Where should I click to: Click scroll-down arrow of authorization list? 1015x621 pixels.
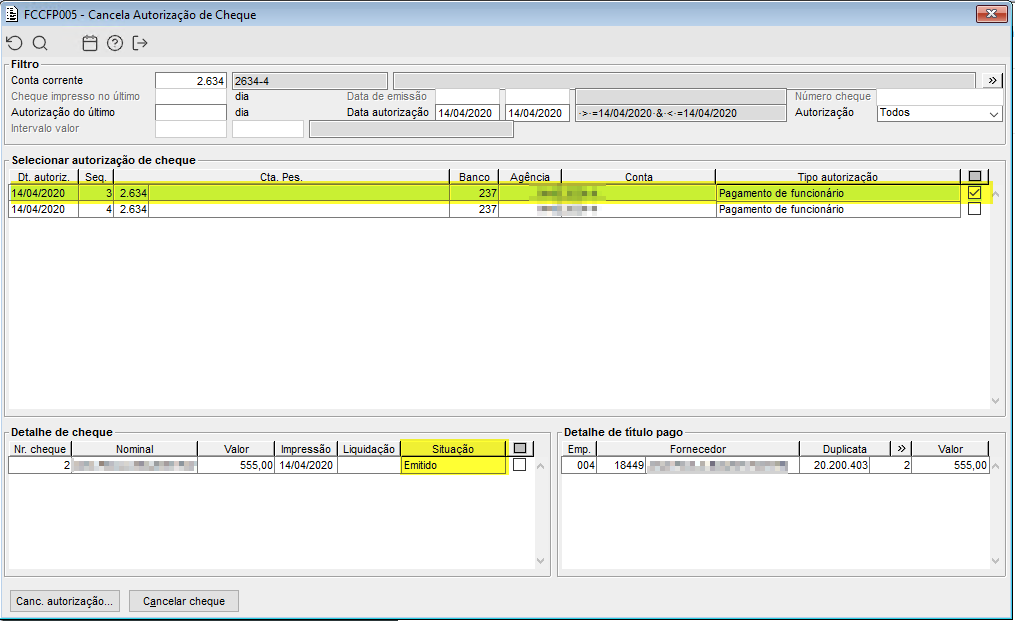point(996,401)
